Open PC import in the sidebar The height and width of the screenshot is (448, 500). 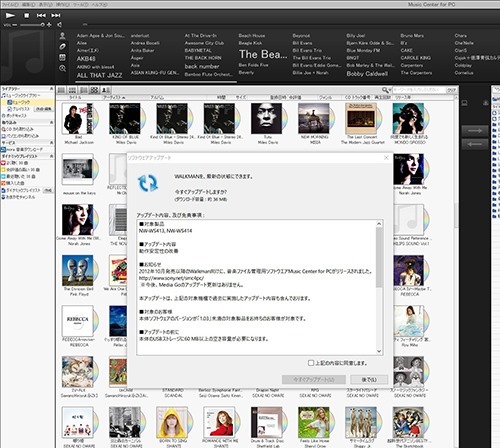20,136
